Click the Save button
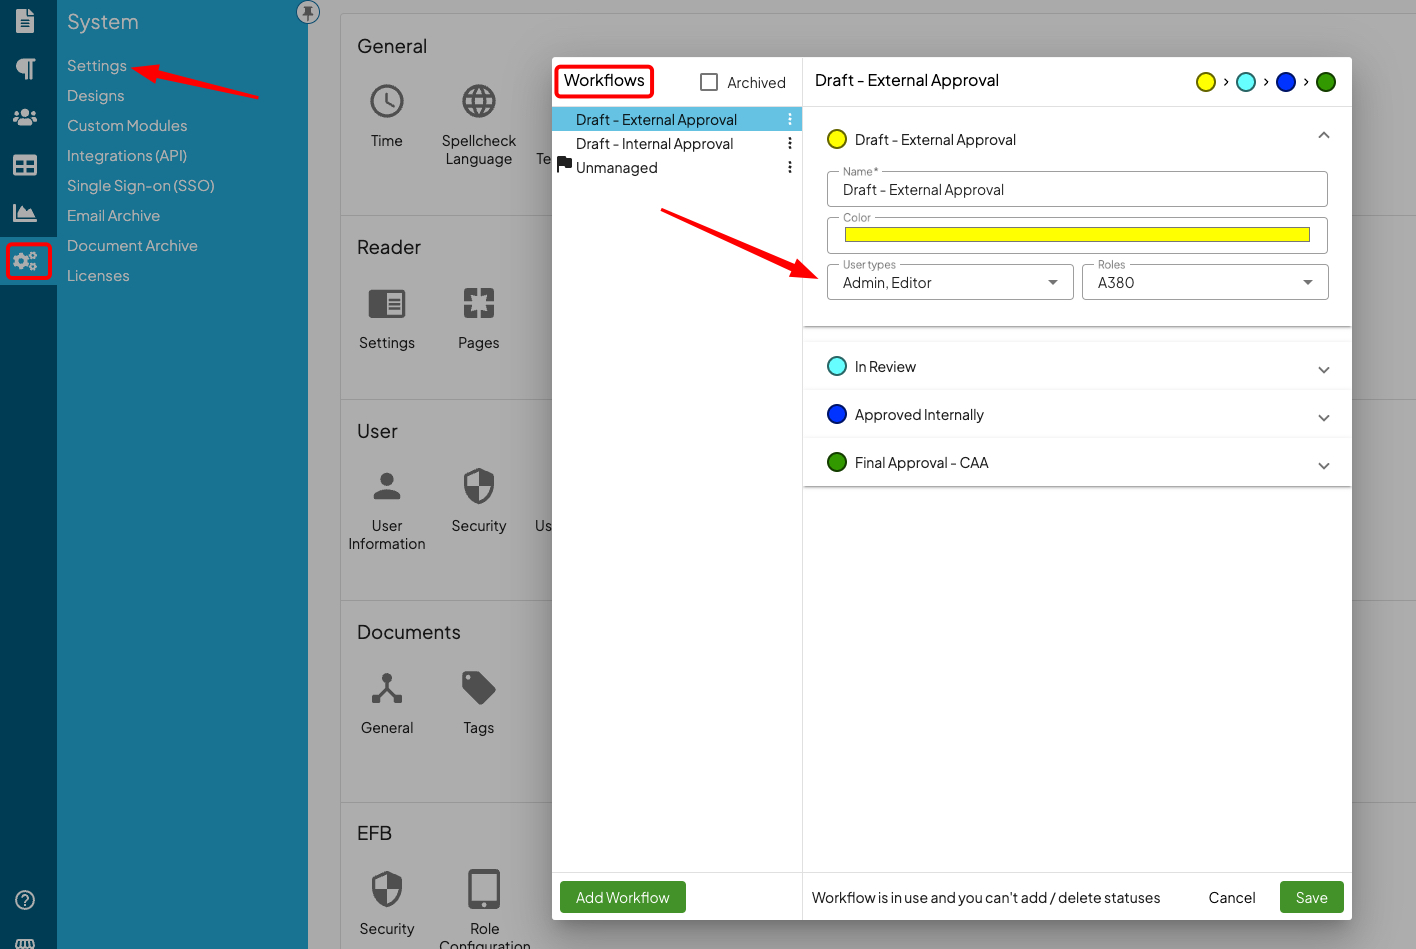1416x949 pixels. pos(1311,897)
